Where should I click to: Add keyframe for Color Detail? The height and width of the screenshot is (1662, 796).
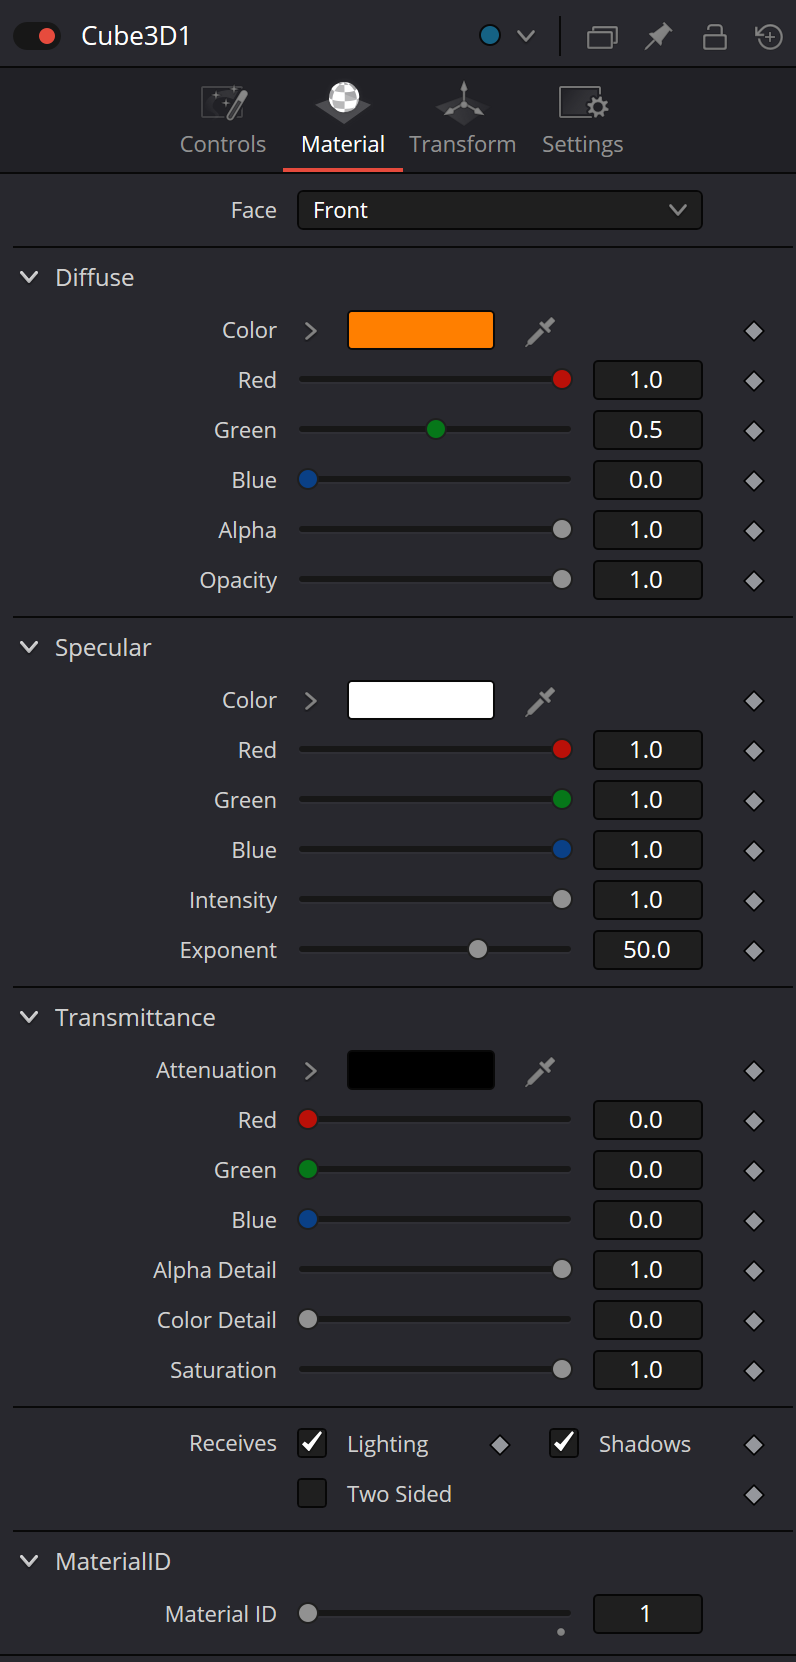tap(754, 1321)
